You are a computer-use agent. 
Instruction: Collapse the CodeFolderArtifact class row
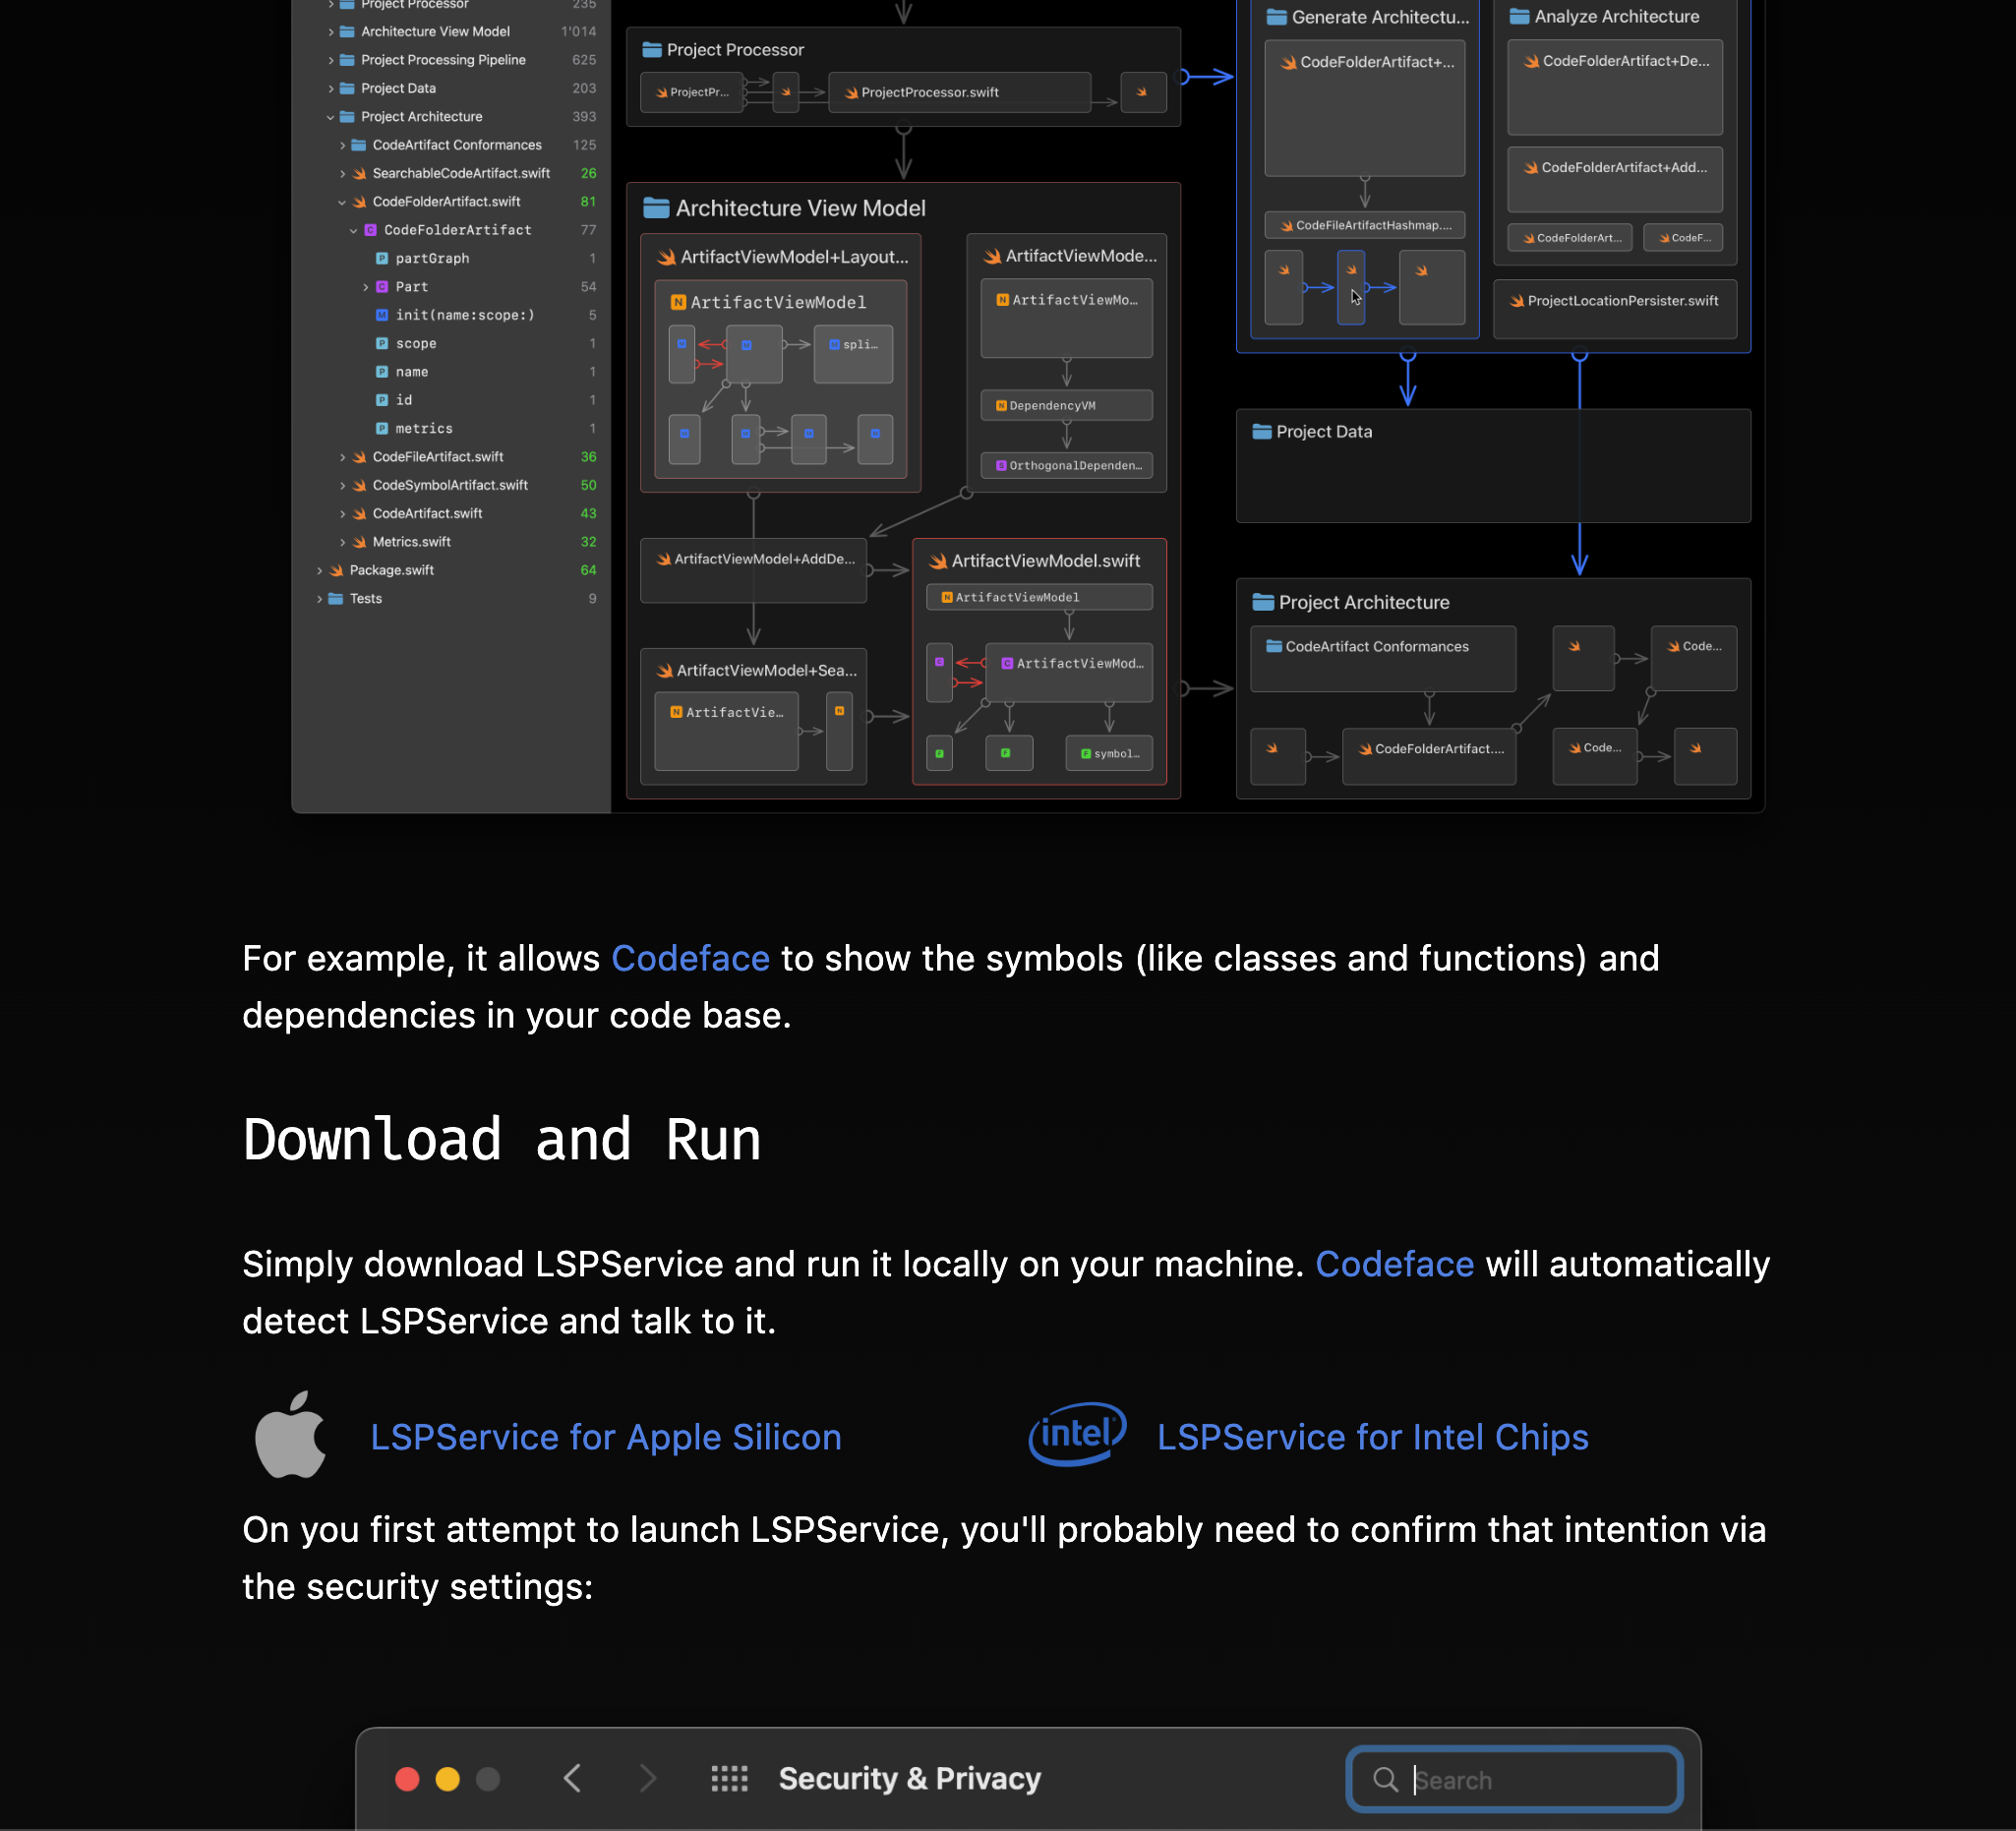pos(353,230)
